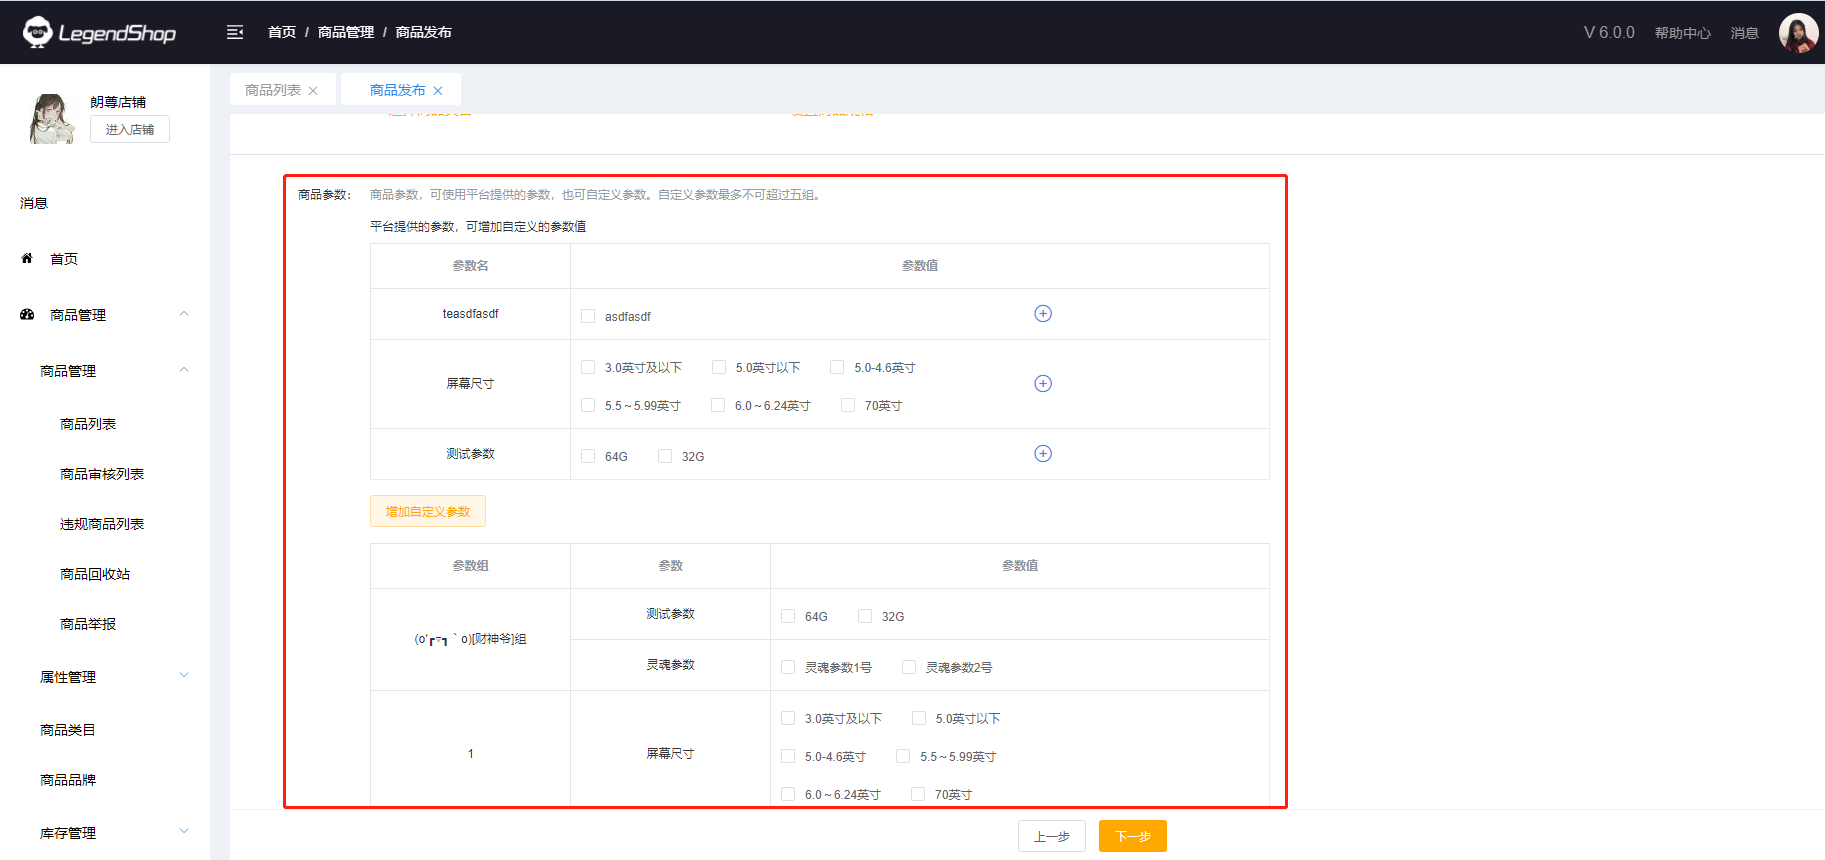Click the 下一步 button
Image resolution: width=1825 pixels, height=860 pixels.
1132,836
